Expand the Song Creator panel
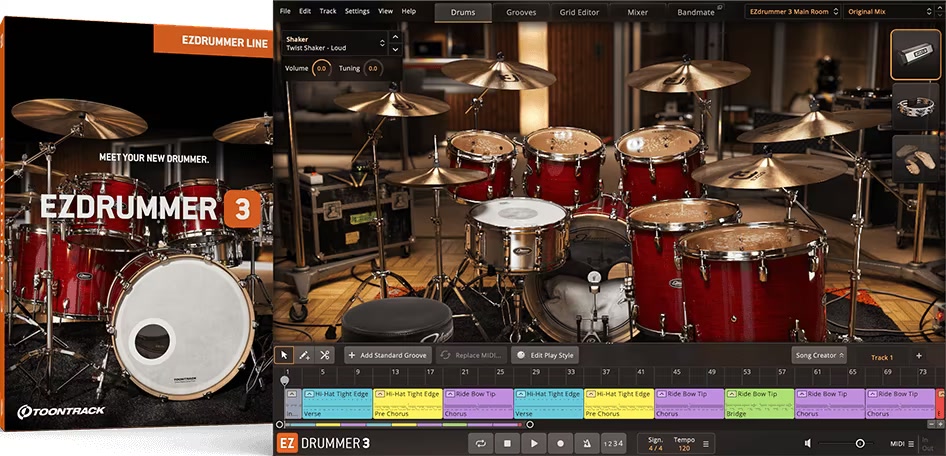This screenshot has height=456, width=946. tap(819, 355)
